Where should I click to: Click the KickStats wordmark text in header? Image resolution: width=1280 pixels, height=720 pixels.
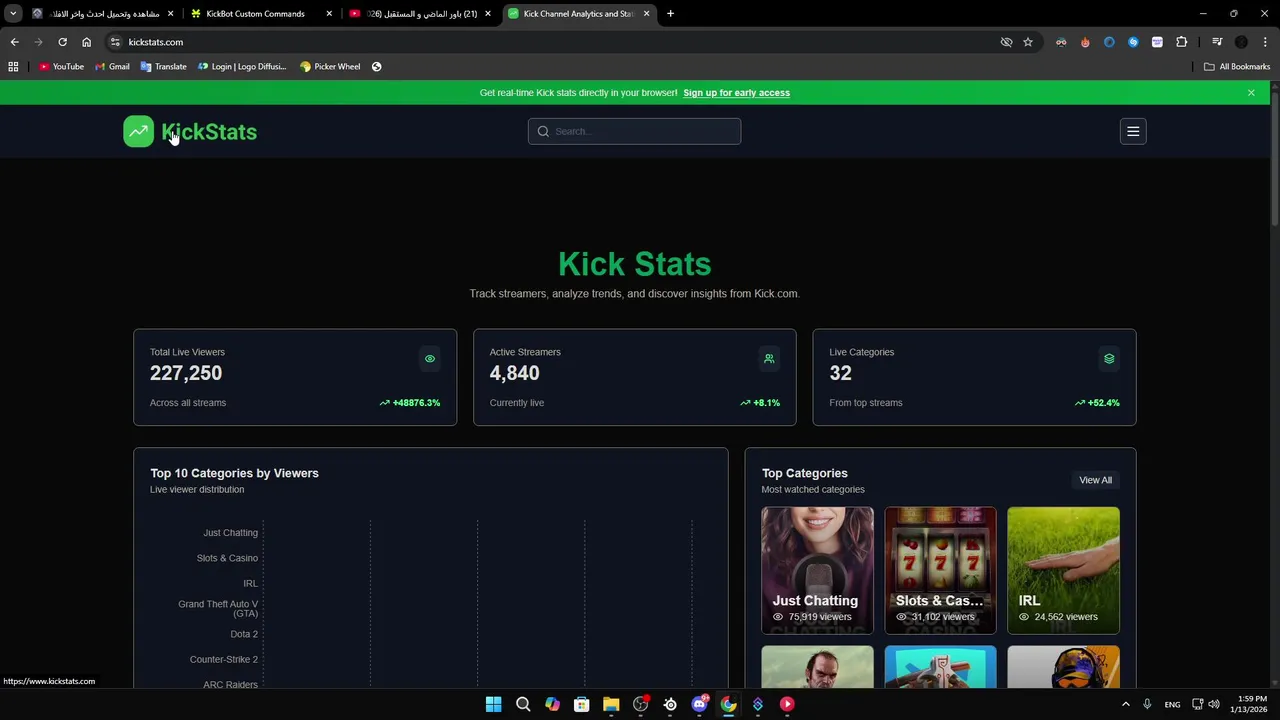(209, 132)
